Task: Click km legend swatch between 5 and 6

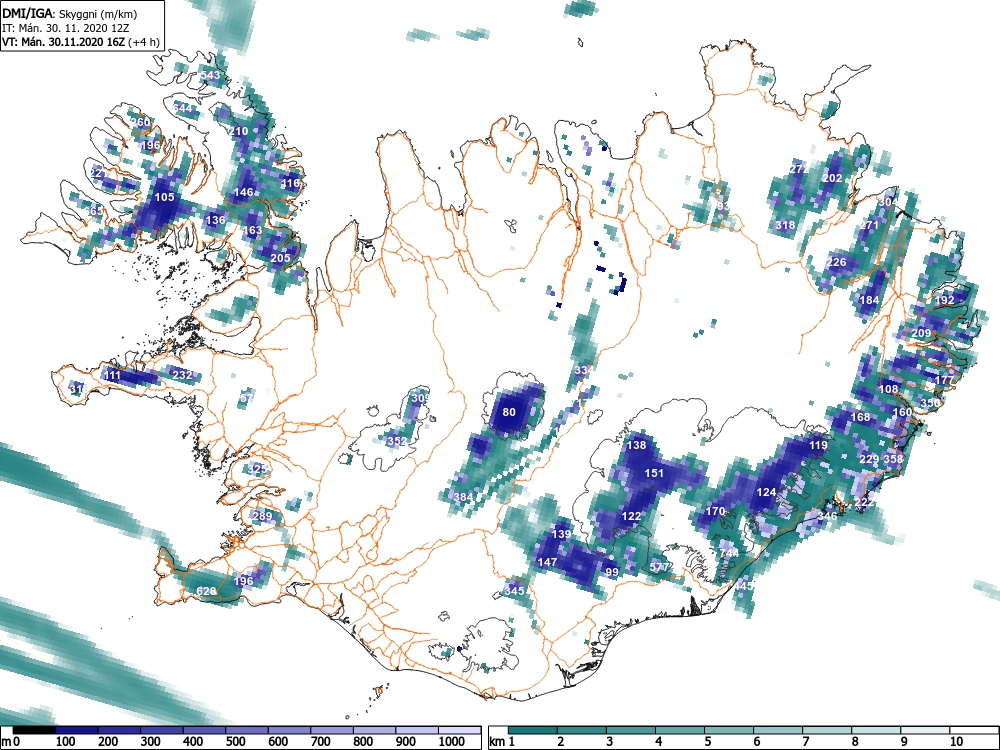Action: click(729, 730)
